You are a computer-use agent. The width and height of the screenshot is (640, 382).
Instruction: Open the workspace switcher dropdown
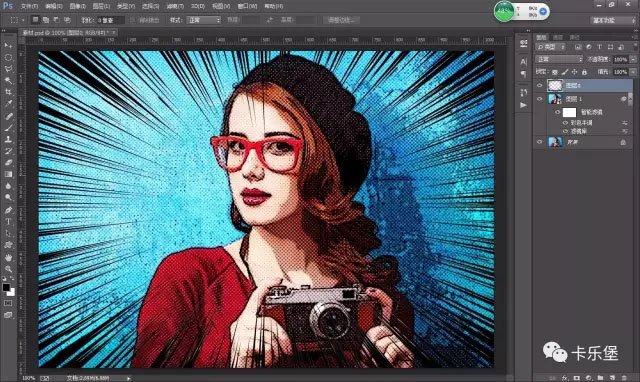click(x=613, y=20)
